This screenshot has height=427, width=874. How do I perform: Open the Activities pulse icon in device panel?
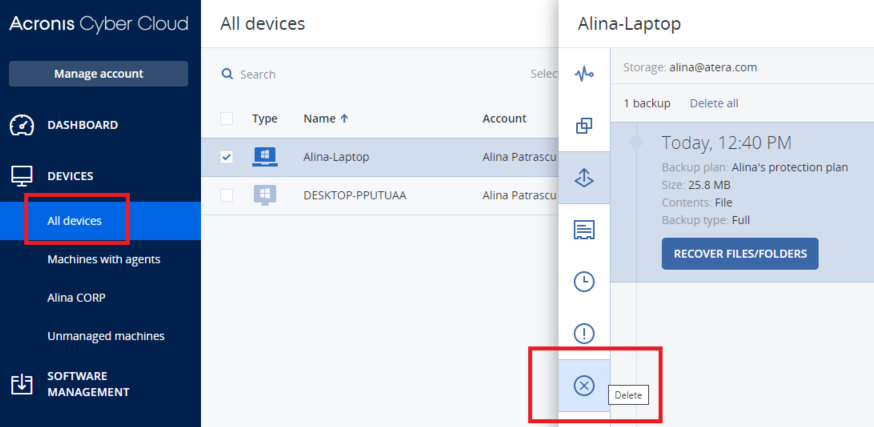(x=584, y=74)
